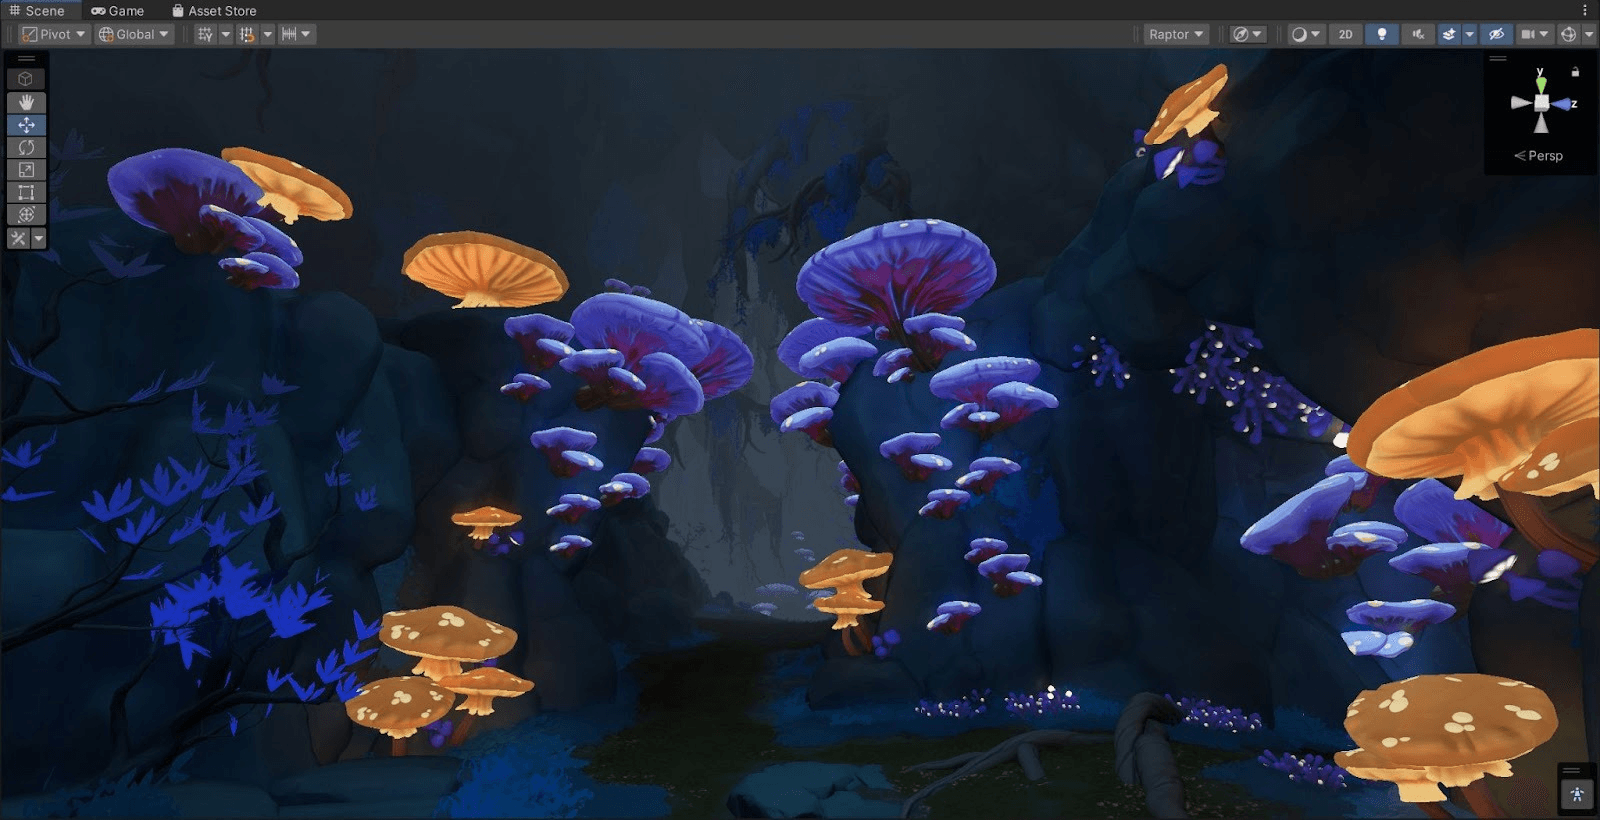Viewport: 1600px width, 820px height.
Task: Select the Rotate tool
Action: point(26,147)
